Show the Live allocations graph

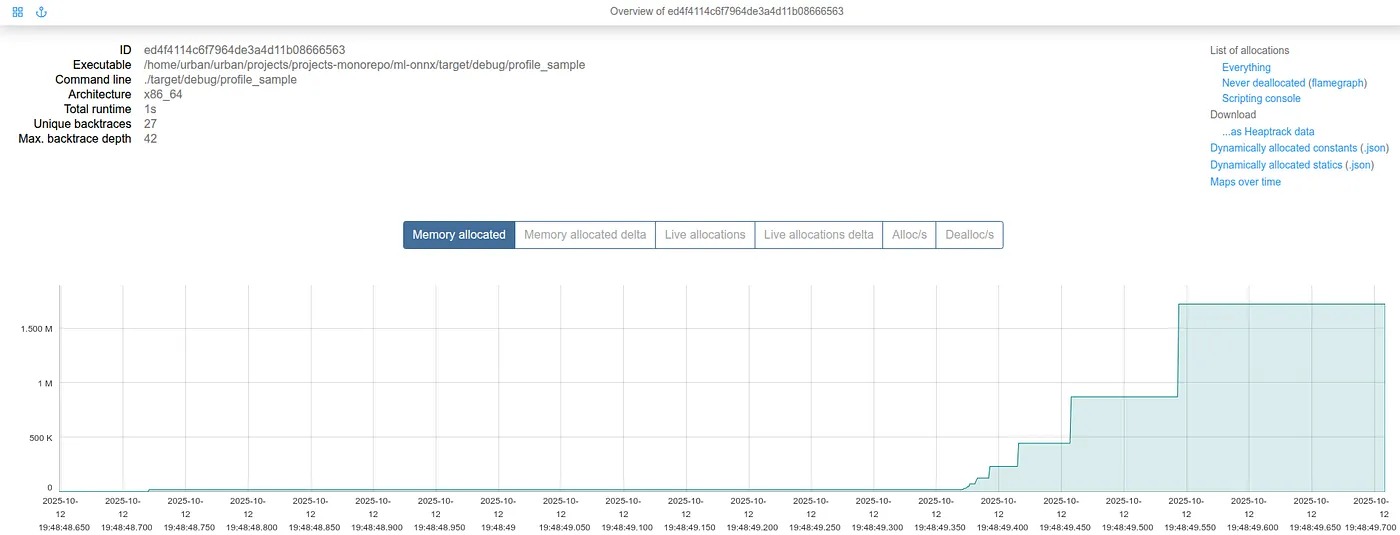point(705,235)
